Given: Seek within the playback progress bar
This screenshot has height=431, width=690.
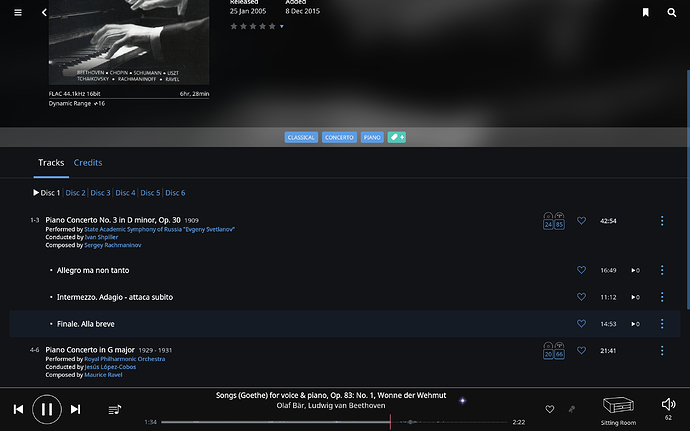Looking at the screenshot, I should [x=334, y=422].
